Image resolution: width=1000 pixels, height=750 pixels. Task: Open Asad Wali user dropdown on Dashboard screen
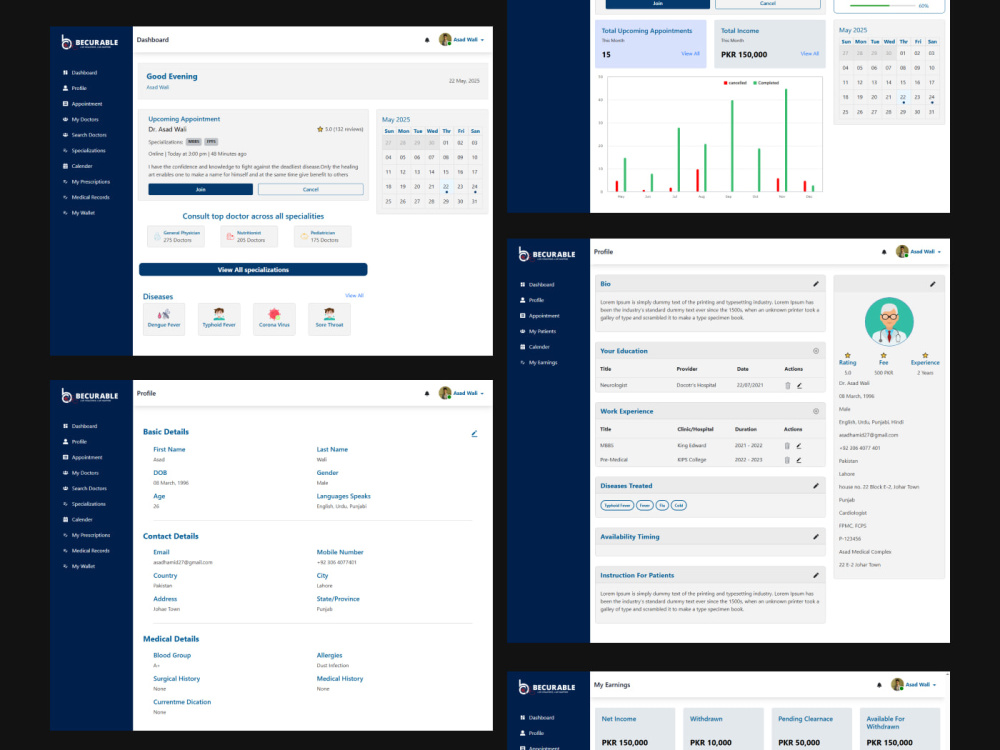coord(462,40)
